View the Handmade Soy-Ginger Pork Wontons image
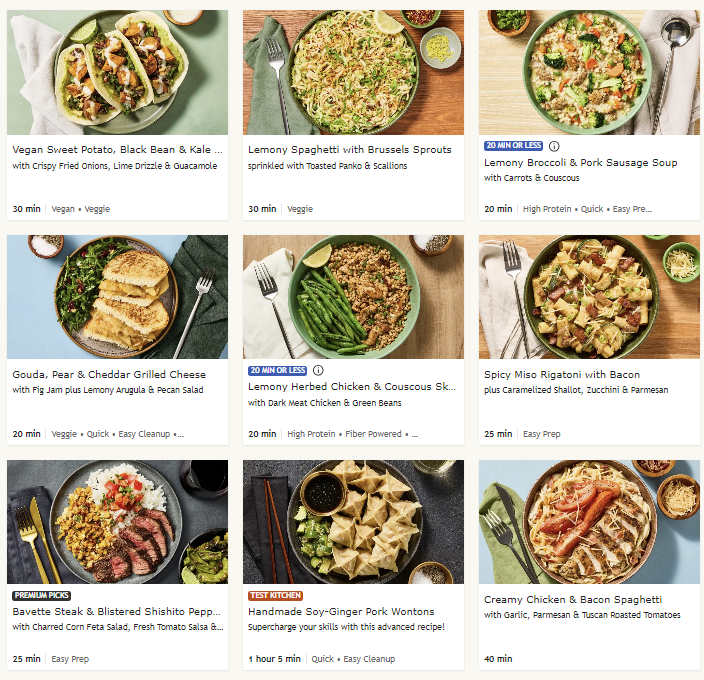Image resolution: width=704 pixels, height=680 pixels. coord(353,522)
